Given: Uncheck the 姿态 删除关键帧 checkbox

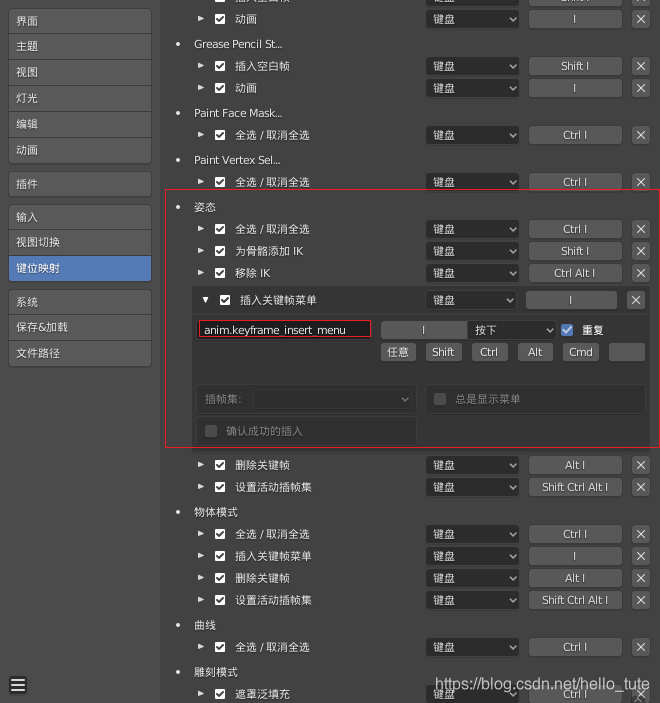Looking at the screenshot, I should tap(220, 465).
